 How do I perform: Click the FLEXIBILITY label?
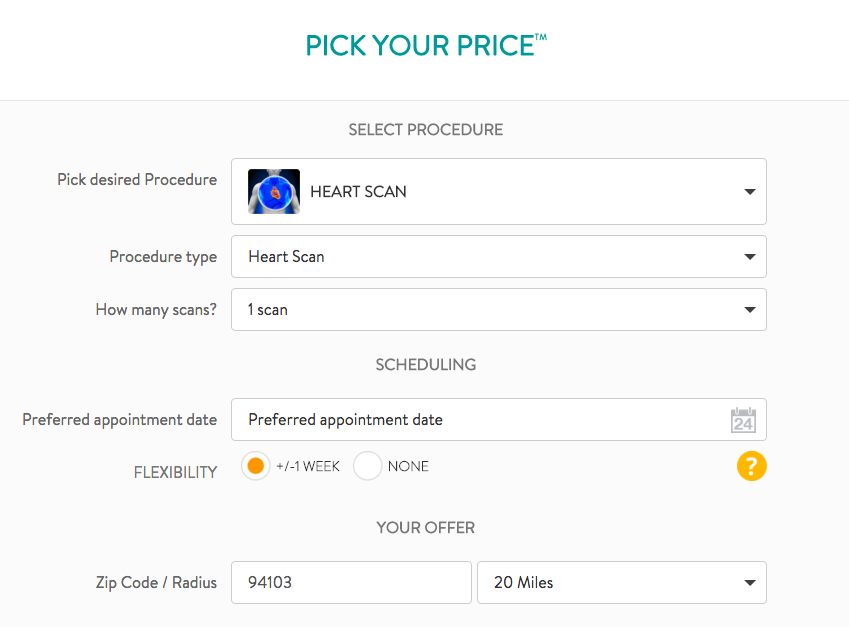[x=175, y=473]
